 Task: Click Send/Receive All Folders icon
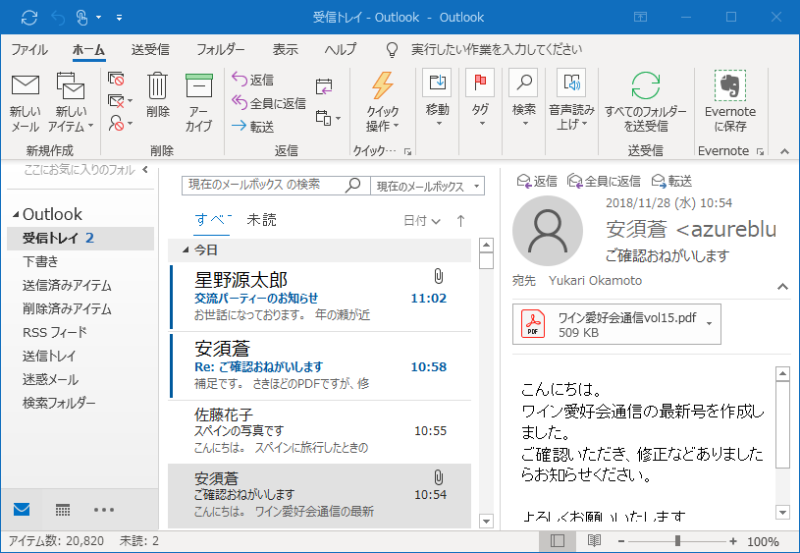click(x=646, y=86)
